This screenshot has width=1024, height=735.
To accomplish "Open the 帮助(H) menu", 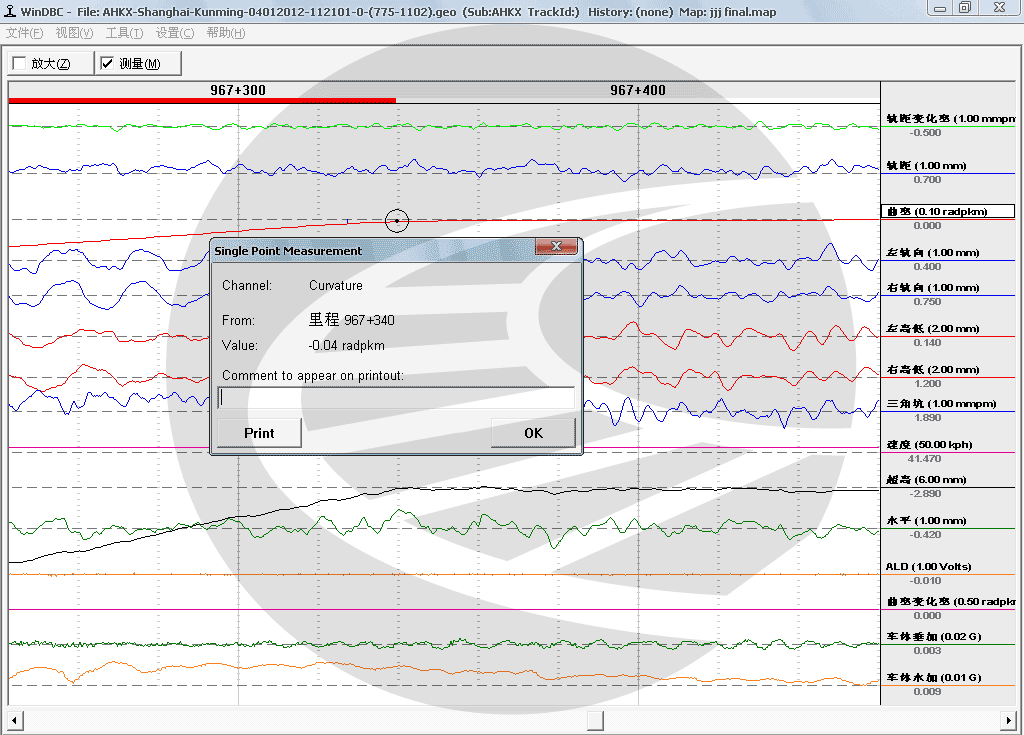I will (226, 33).
